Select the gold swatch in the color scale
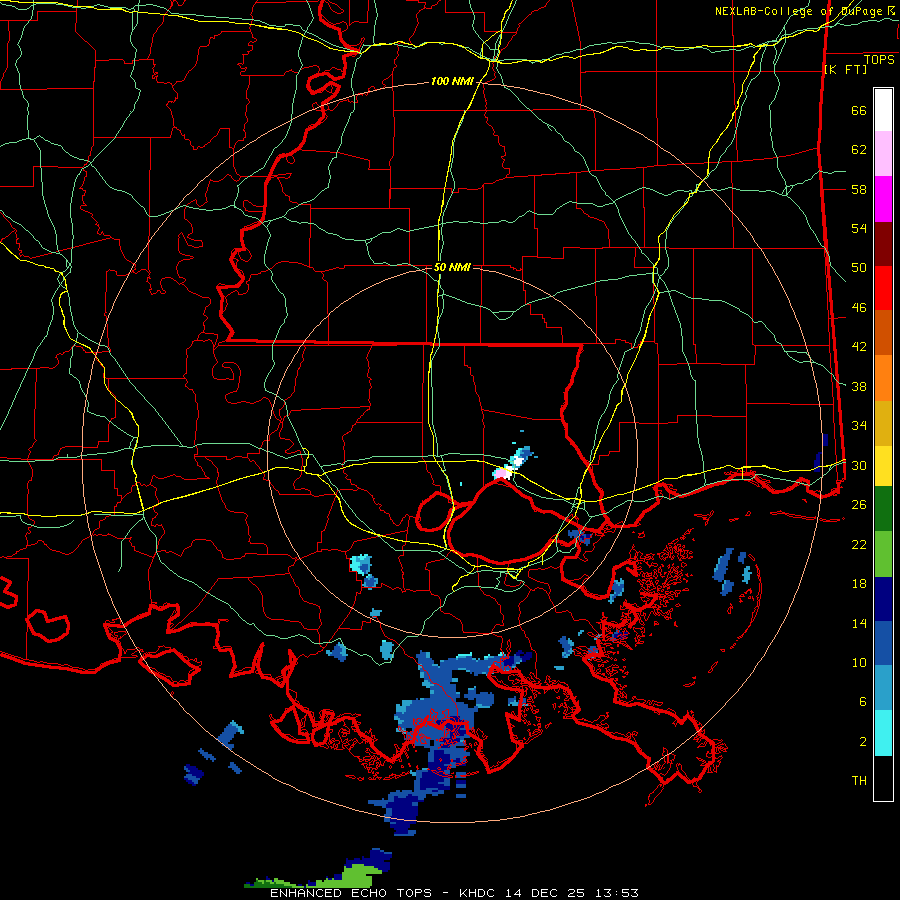This screenshot has height=900, width=900. click(x=883, y=423)
